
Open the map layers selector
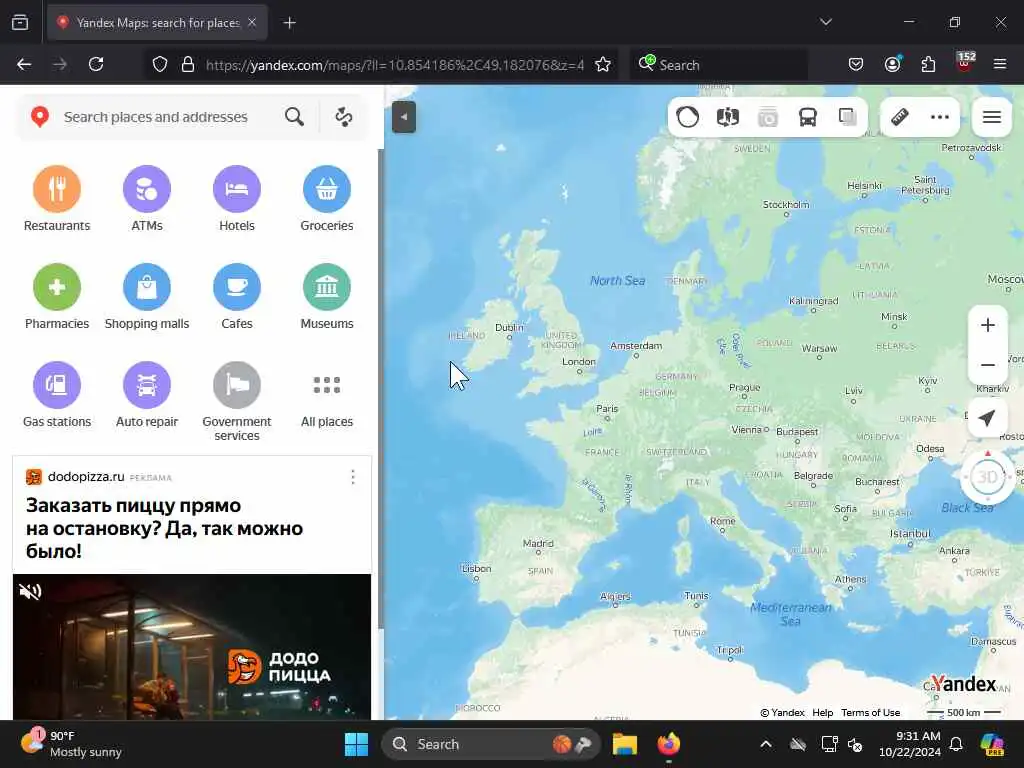848,117
